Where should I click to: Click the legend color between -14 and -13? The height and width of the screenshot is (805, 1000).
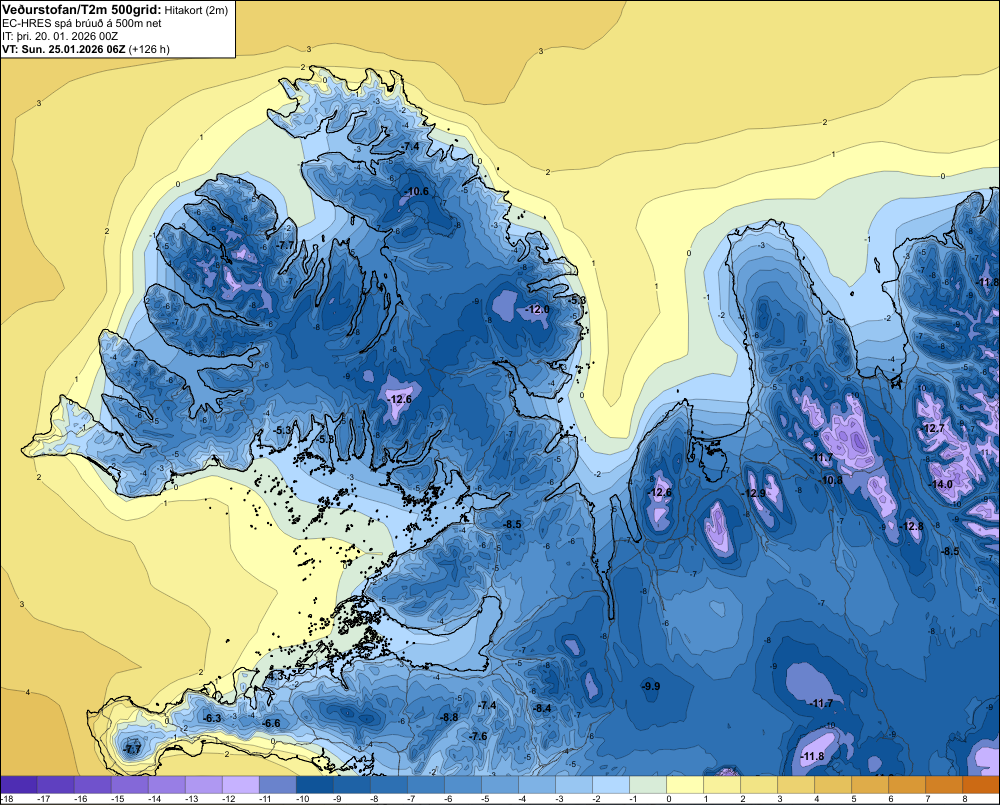coord(166,785)
